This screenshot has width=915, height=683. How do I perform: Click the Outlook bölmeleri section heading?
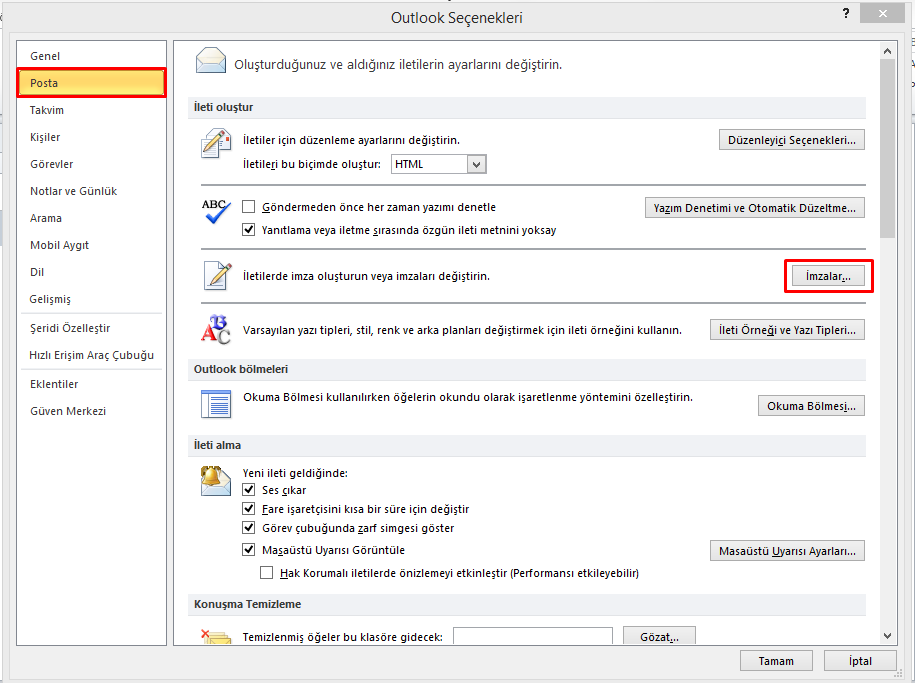241,370
